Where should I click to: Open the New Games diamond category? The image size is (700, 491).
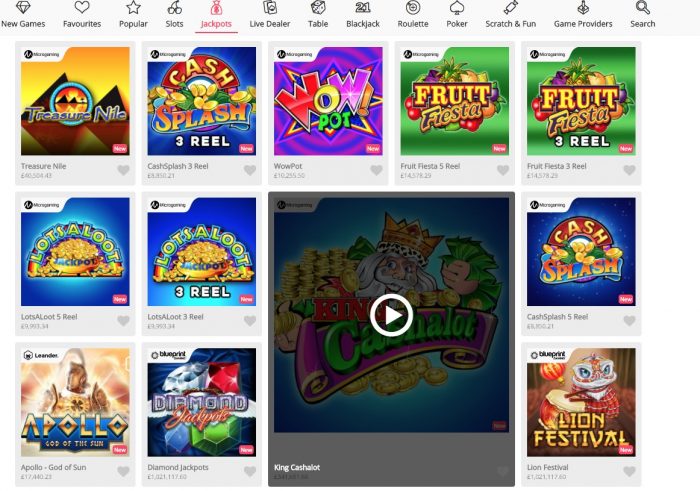[23, 15]
